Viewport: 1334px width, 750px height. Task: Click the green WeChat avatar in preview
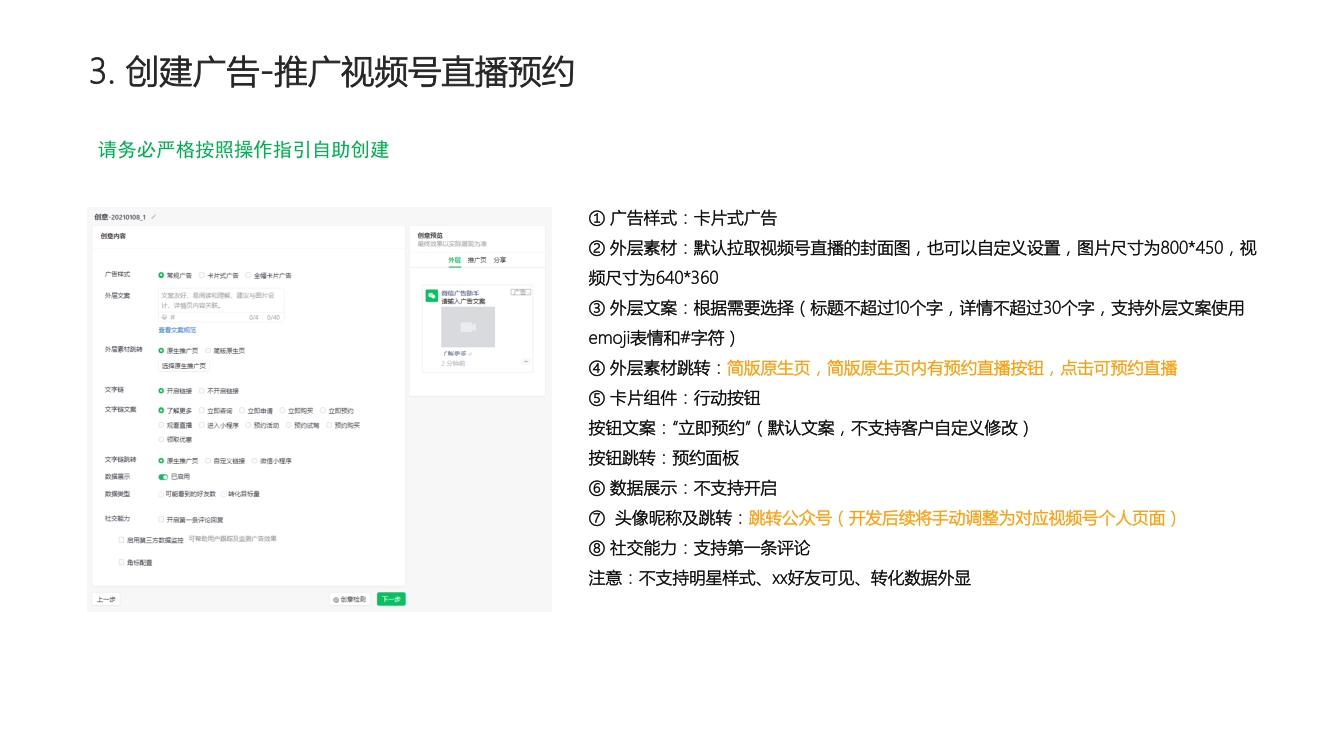[x=432, y=296]
